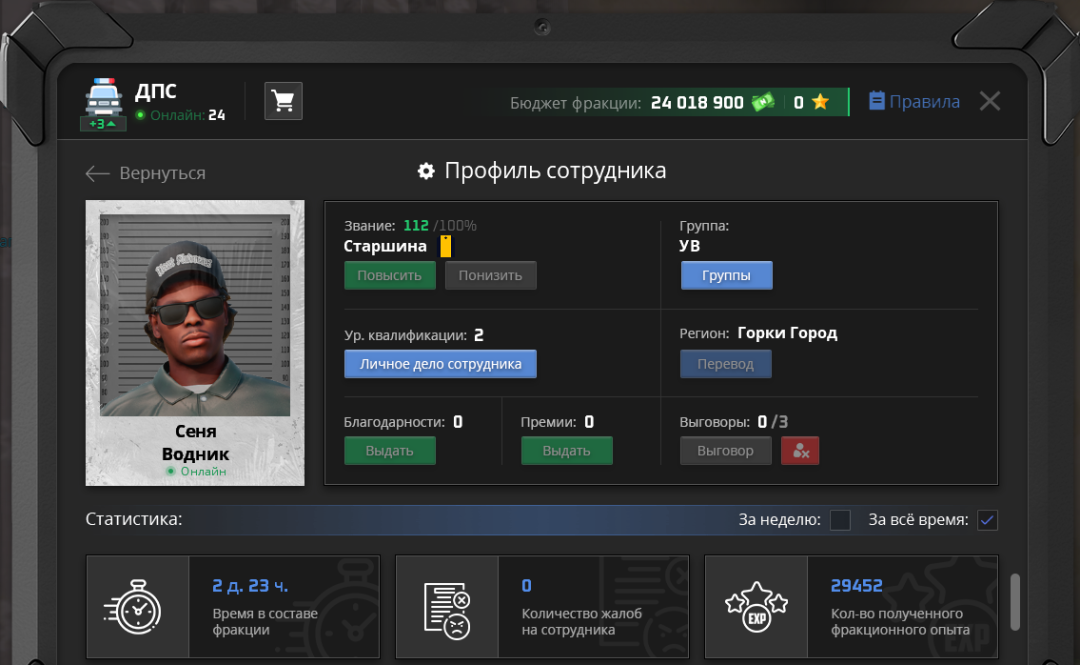Open Личное дело сотрудника
The height and width of the screenshot is (665, 1080).
click(x=440, y=364)
